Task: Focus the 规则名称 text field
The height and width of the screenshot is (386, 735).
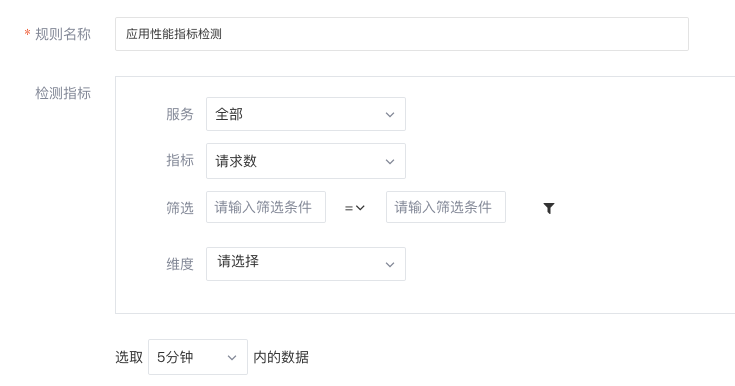Action: point(402,34)
